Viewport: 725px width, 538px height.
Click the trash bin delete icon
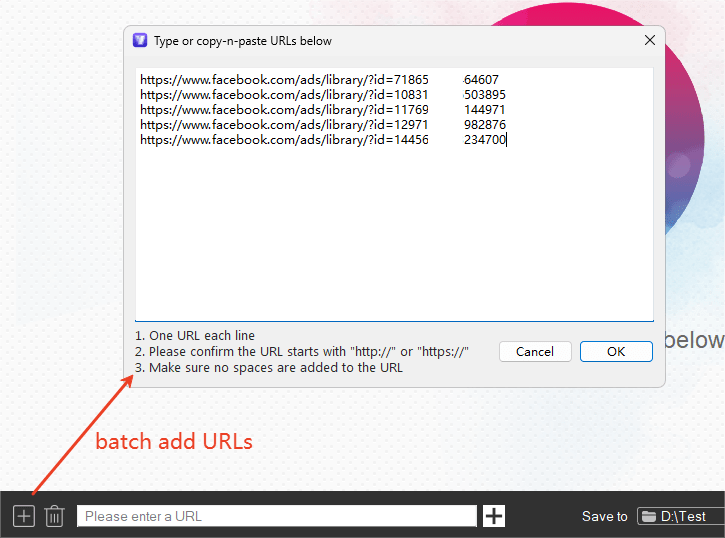click(x=55, y=516)
